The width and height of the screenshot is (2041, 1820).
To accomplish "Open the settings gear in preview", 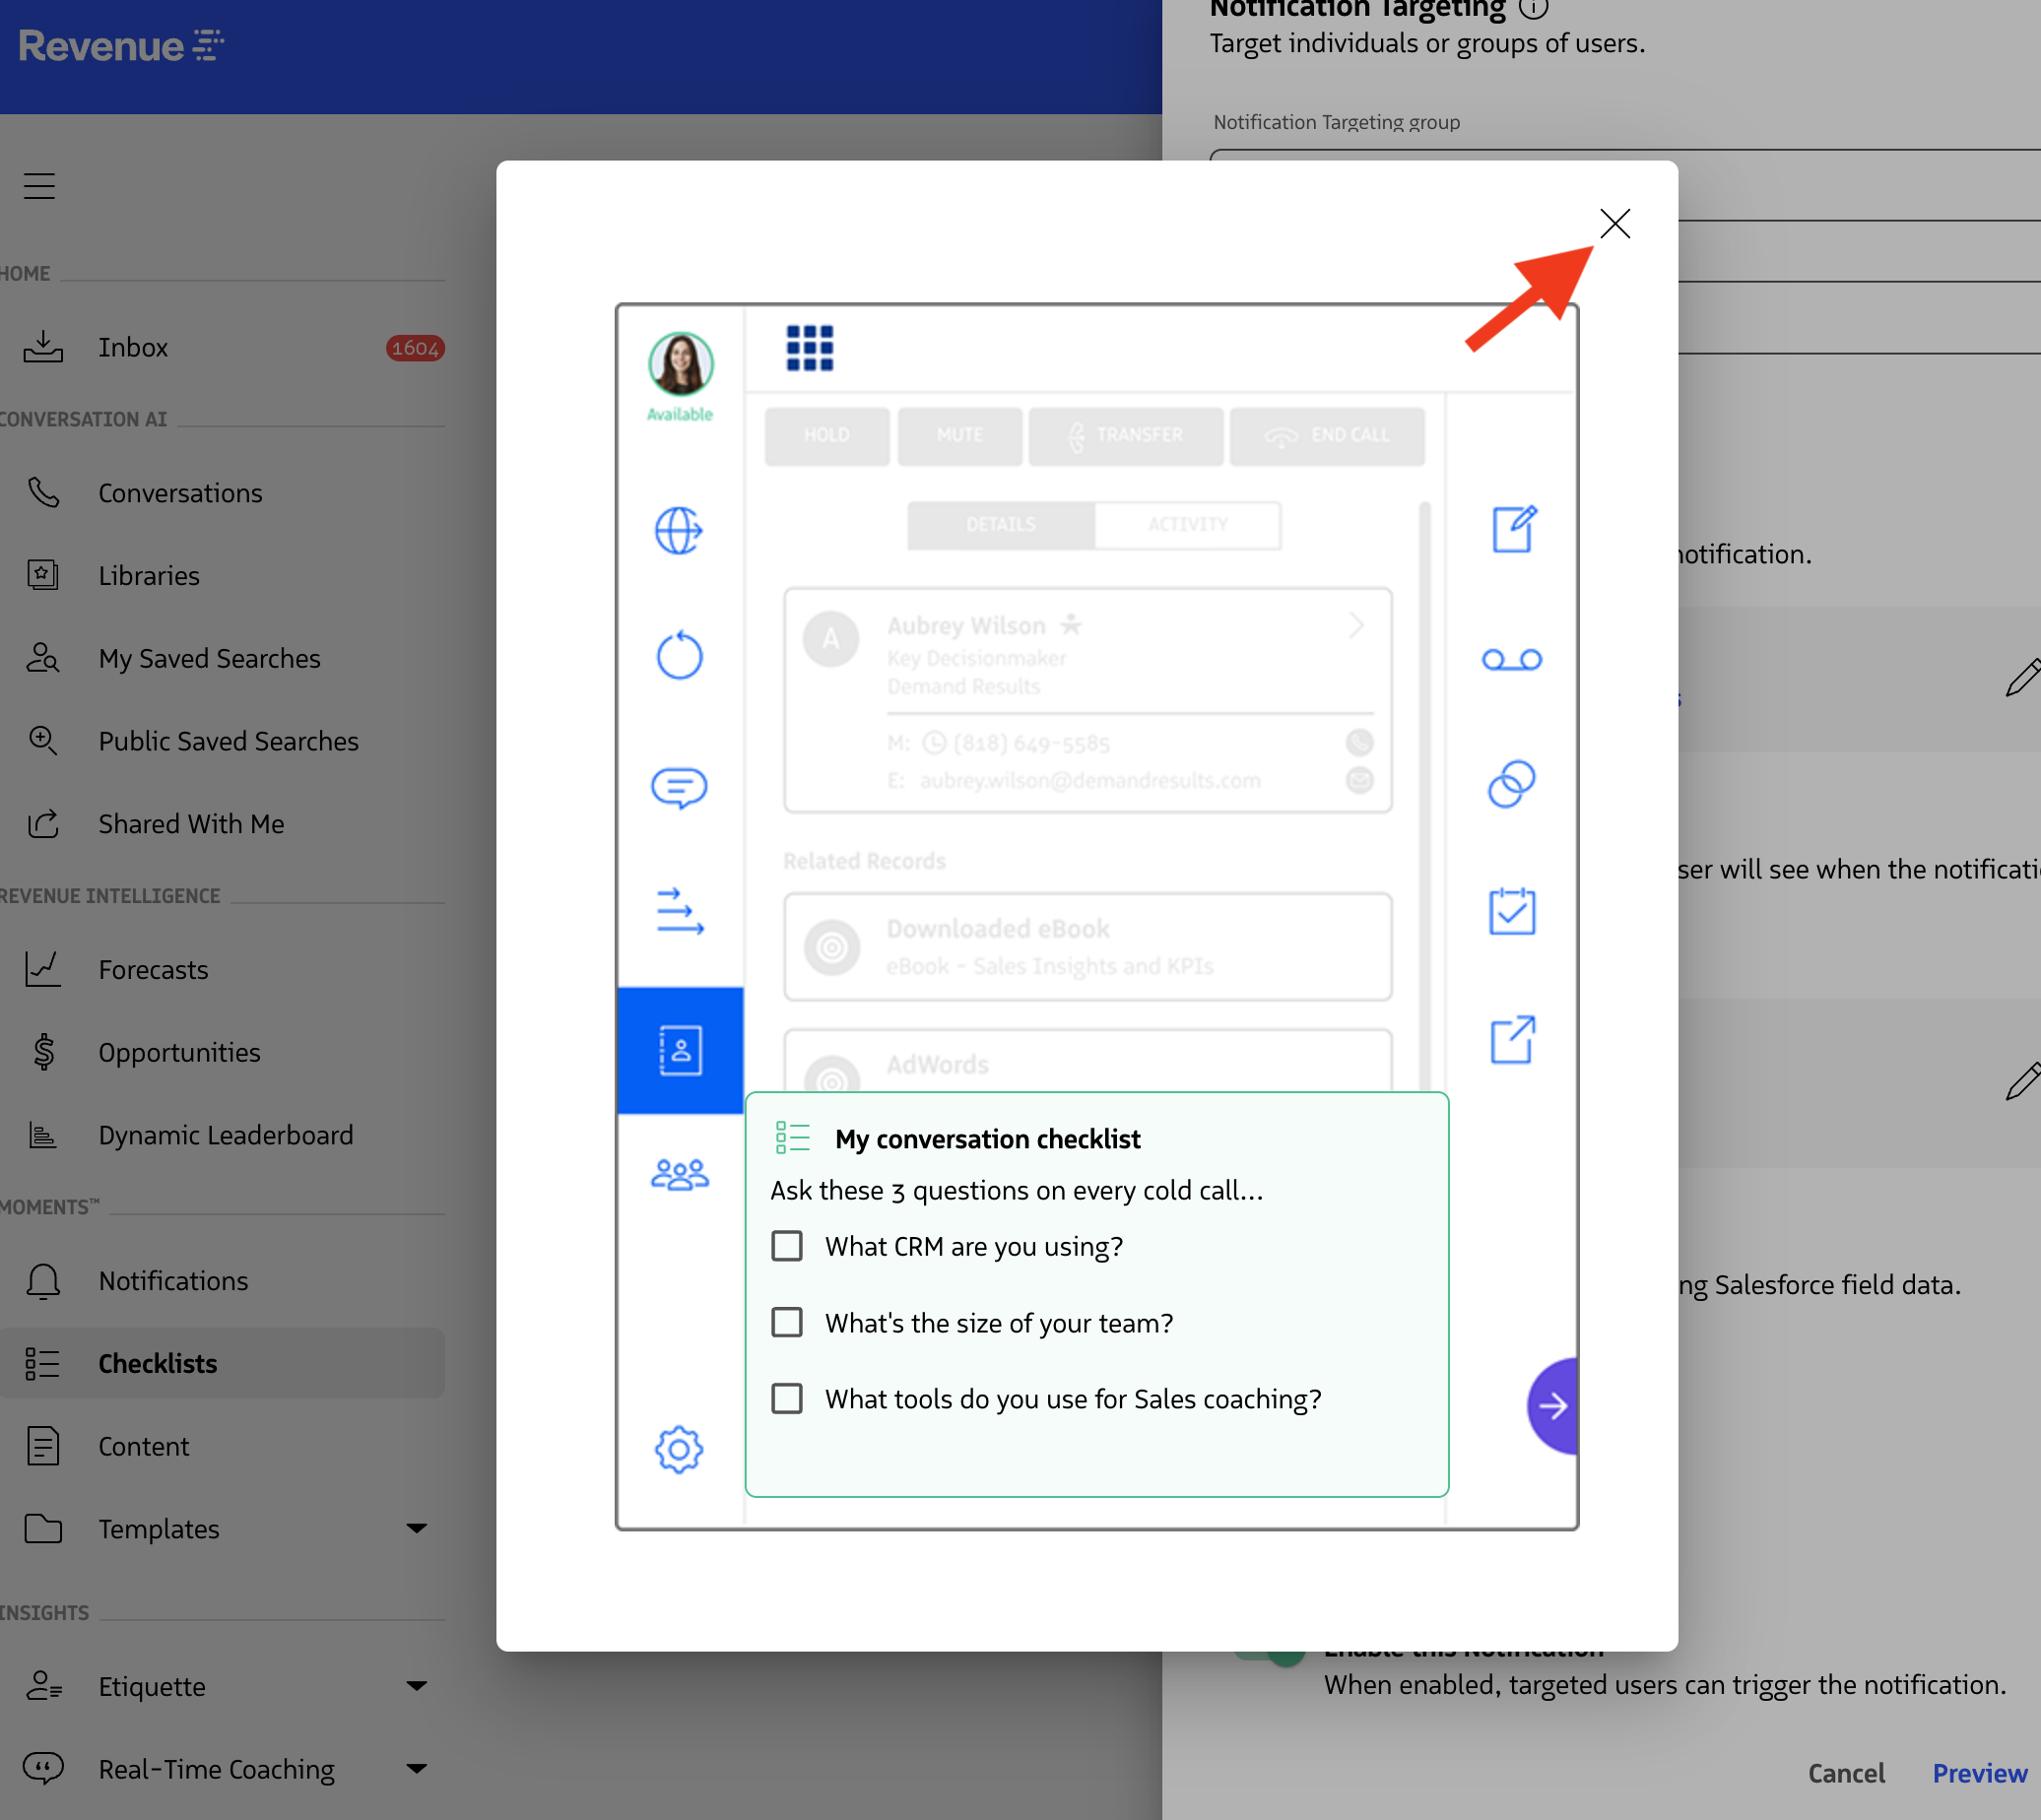I will pyautogui.click(x=679, y=1449).
